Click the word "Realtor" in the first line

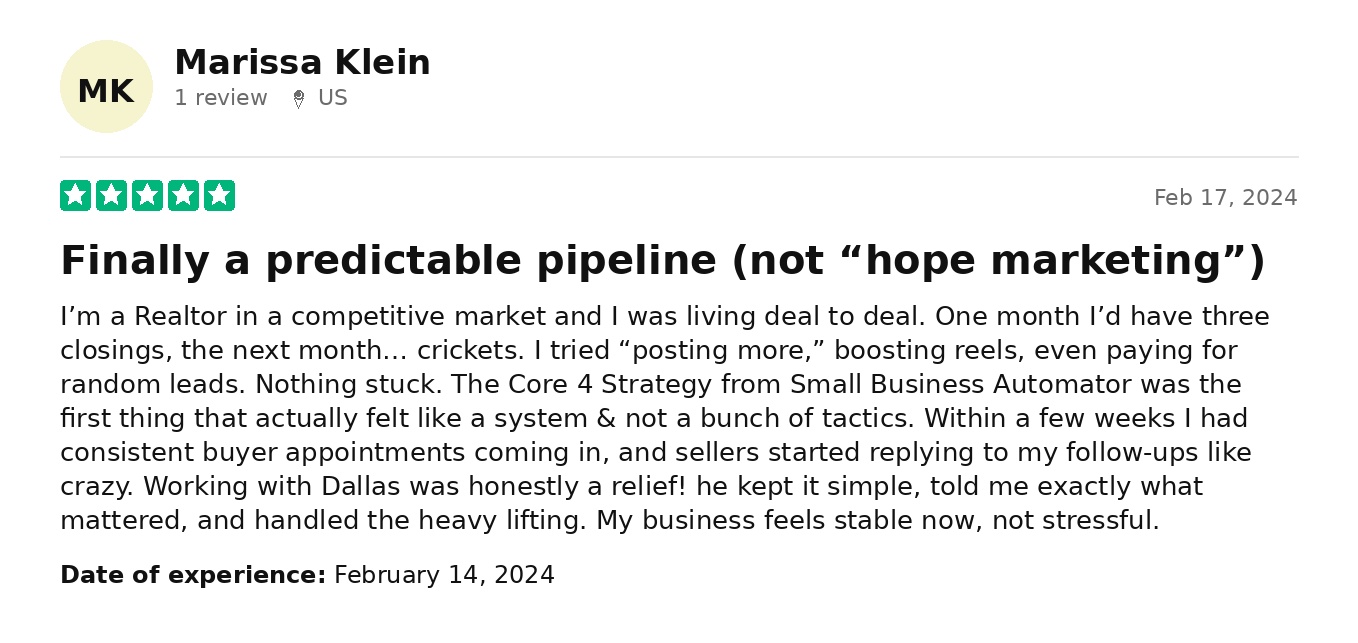tap(176, 317)
